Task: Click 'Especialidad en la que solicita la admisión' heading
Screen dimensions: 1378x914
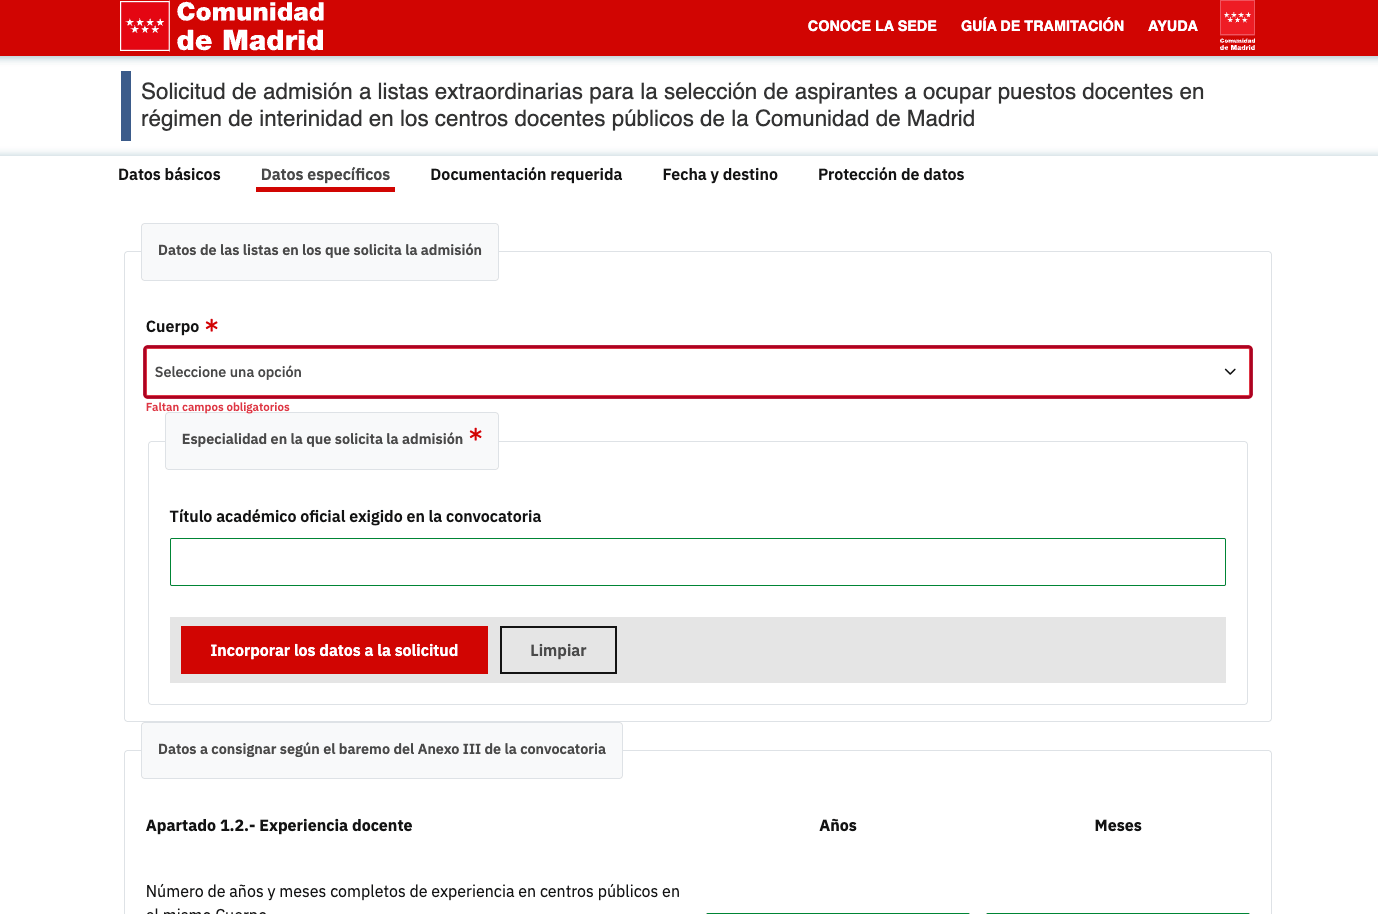Action: coord(322,439)
